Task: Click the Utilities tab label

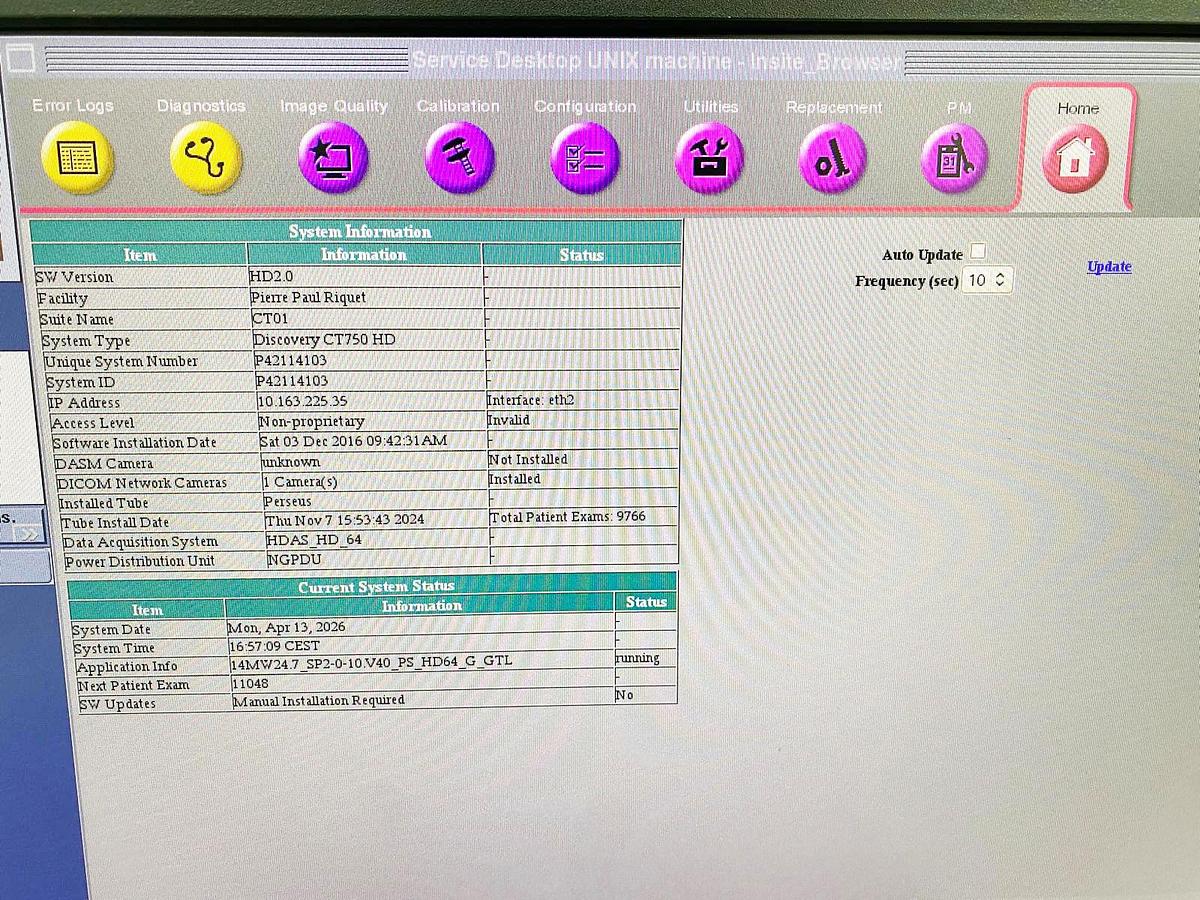Action: (711, 106)
